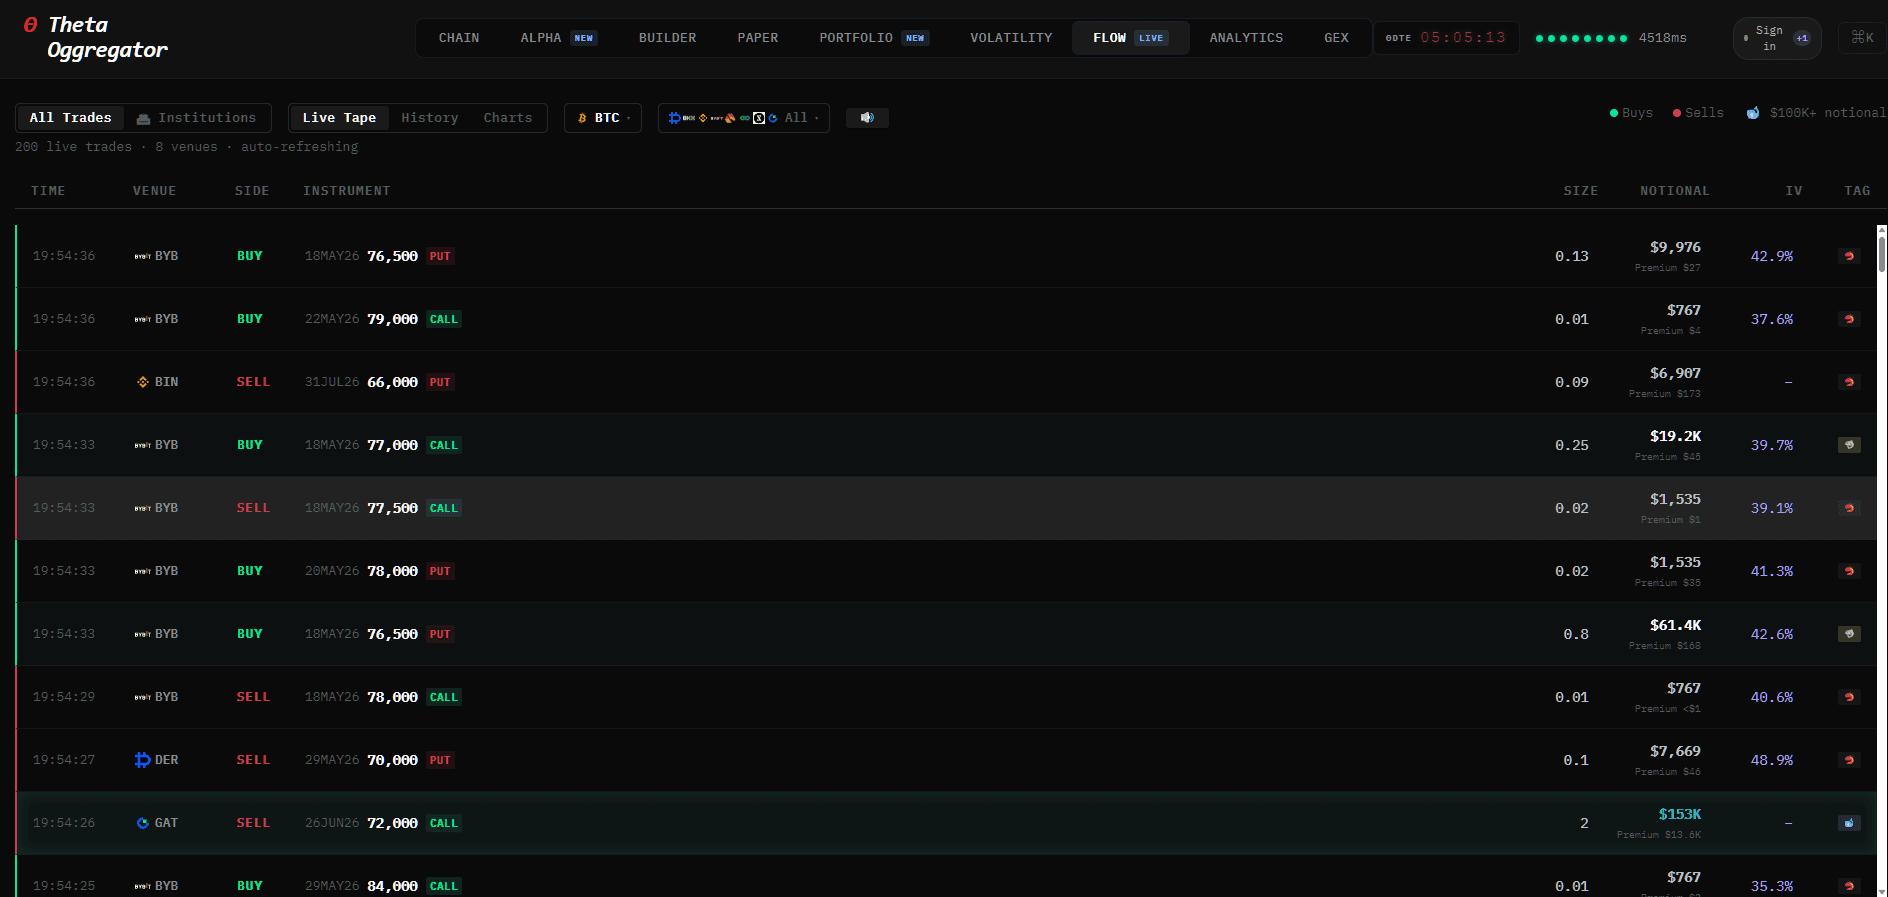The image size is (1888, 897).
Task: Click the Deribit icon in 70,000 PUT row
Action: coord(143,760)
